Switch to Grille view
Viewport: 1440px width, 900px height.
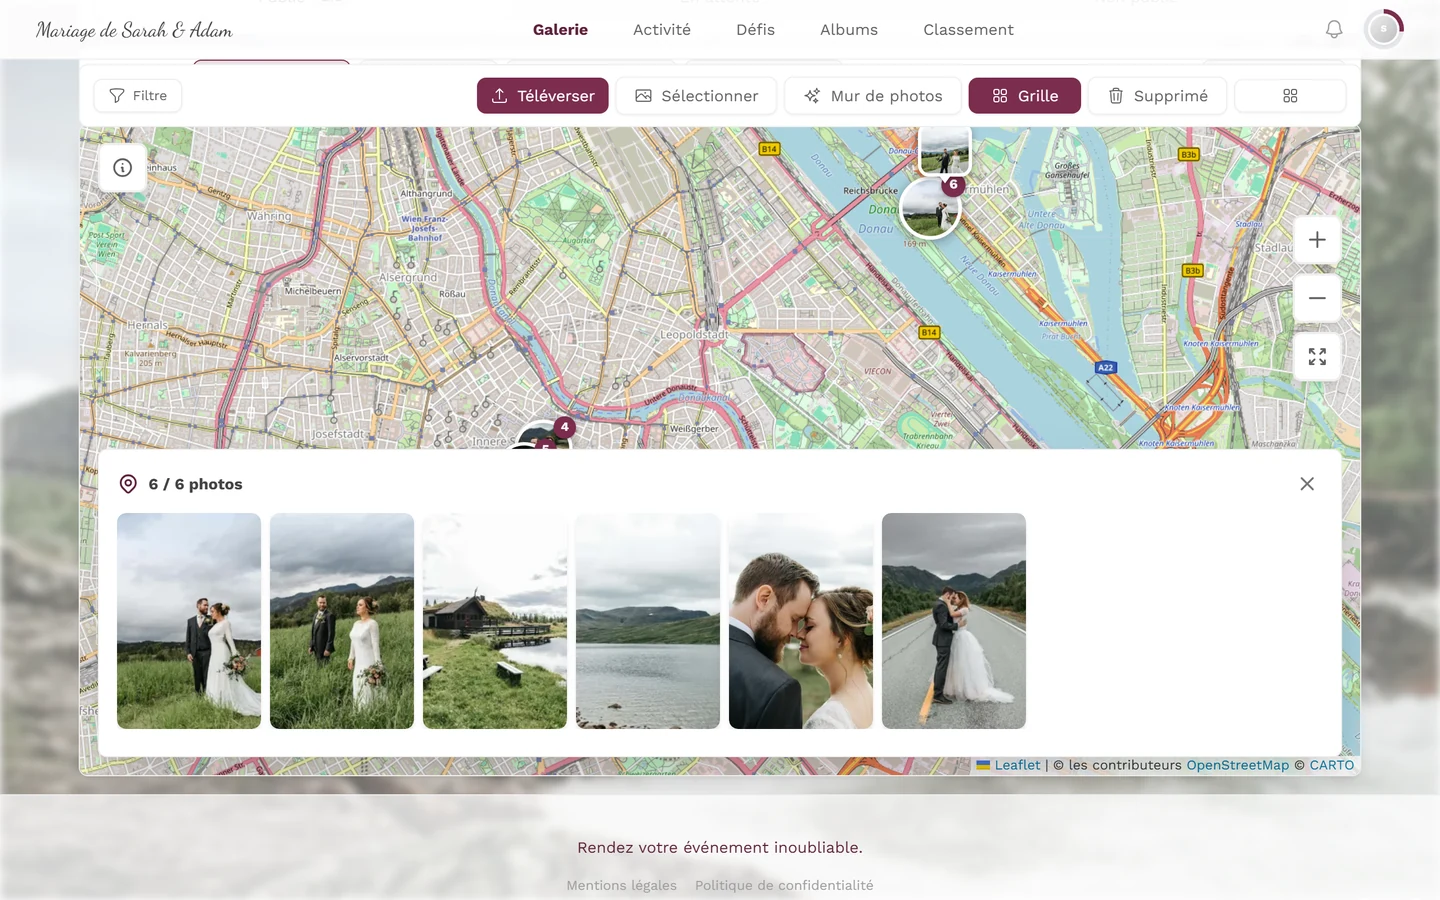tap(1025, 96)
